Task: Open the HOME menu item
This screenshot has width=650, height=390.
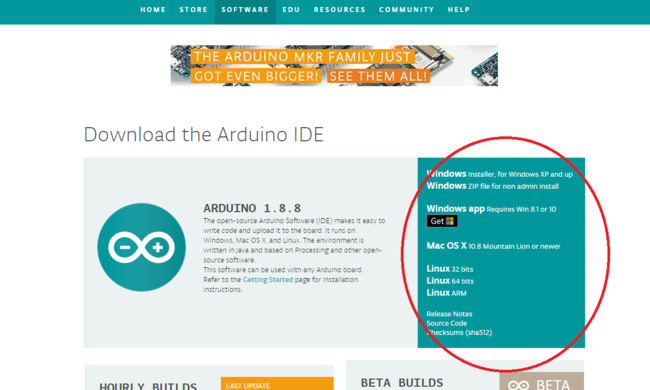Action: (x=153, y=10)
